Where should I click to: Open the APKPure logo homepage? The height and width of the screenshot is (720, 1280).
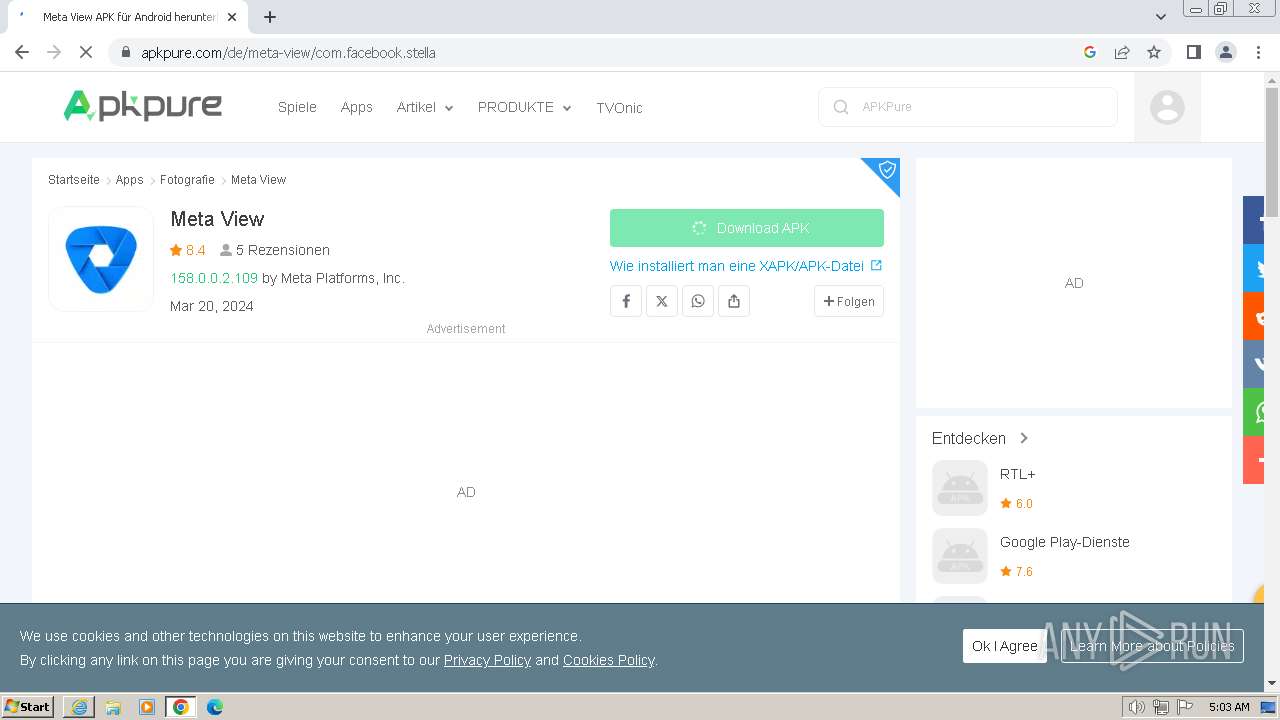[x=143, y=105]
